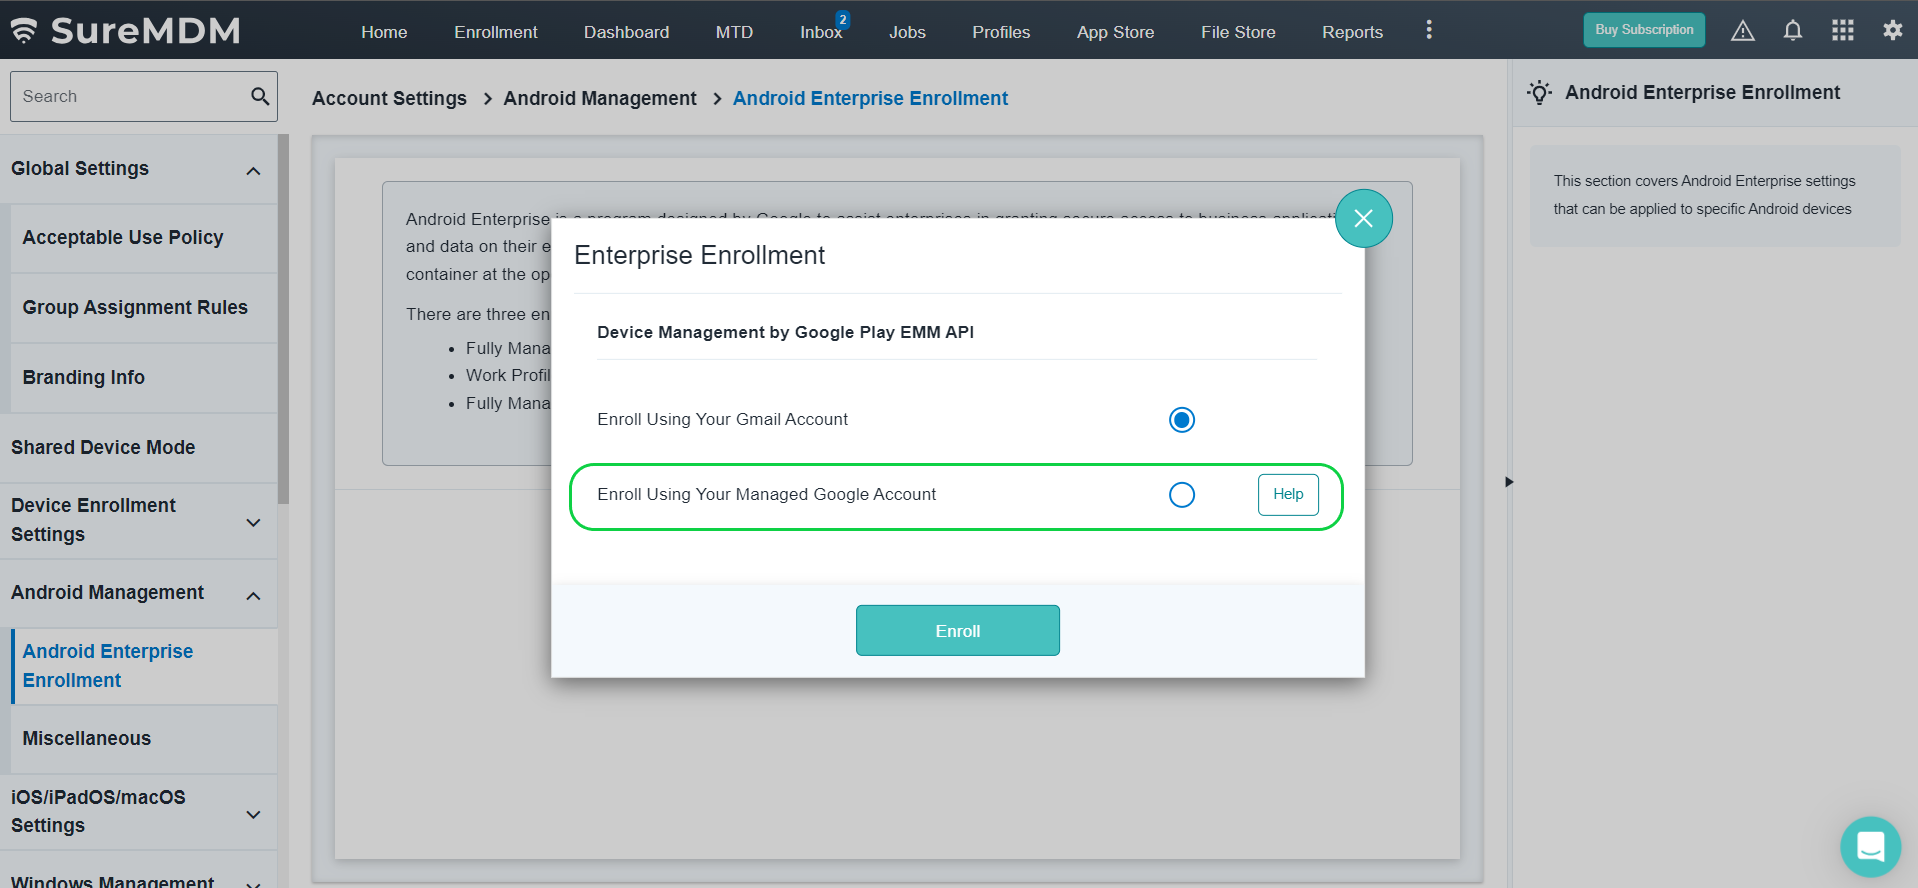Viewport: 1918px width, 888px height.
Task: Open the Dashboard tab
Action: click(626, 32)
